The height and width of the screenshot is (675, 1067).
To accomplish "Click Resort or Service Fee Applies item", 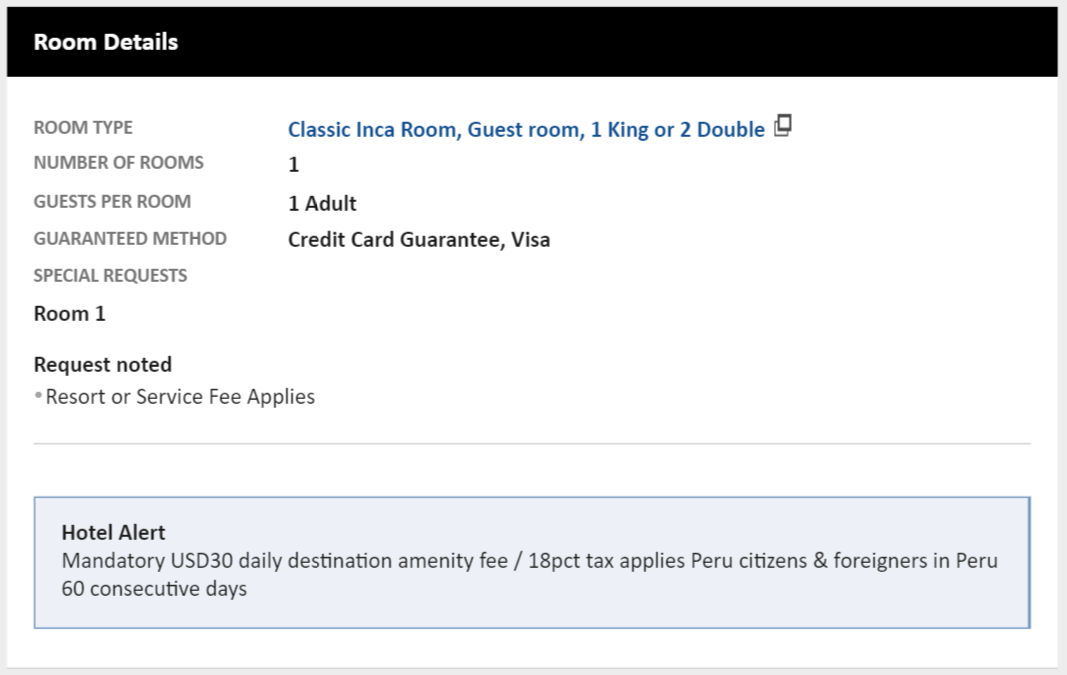I will (x=180, y=397).
